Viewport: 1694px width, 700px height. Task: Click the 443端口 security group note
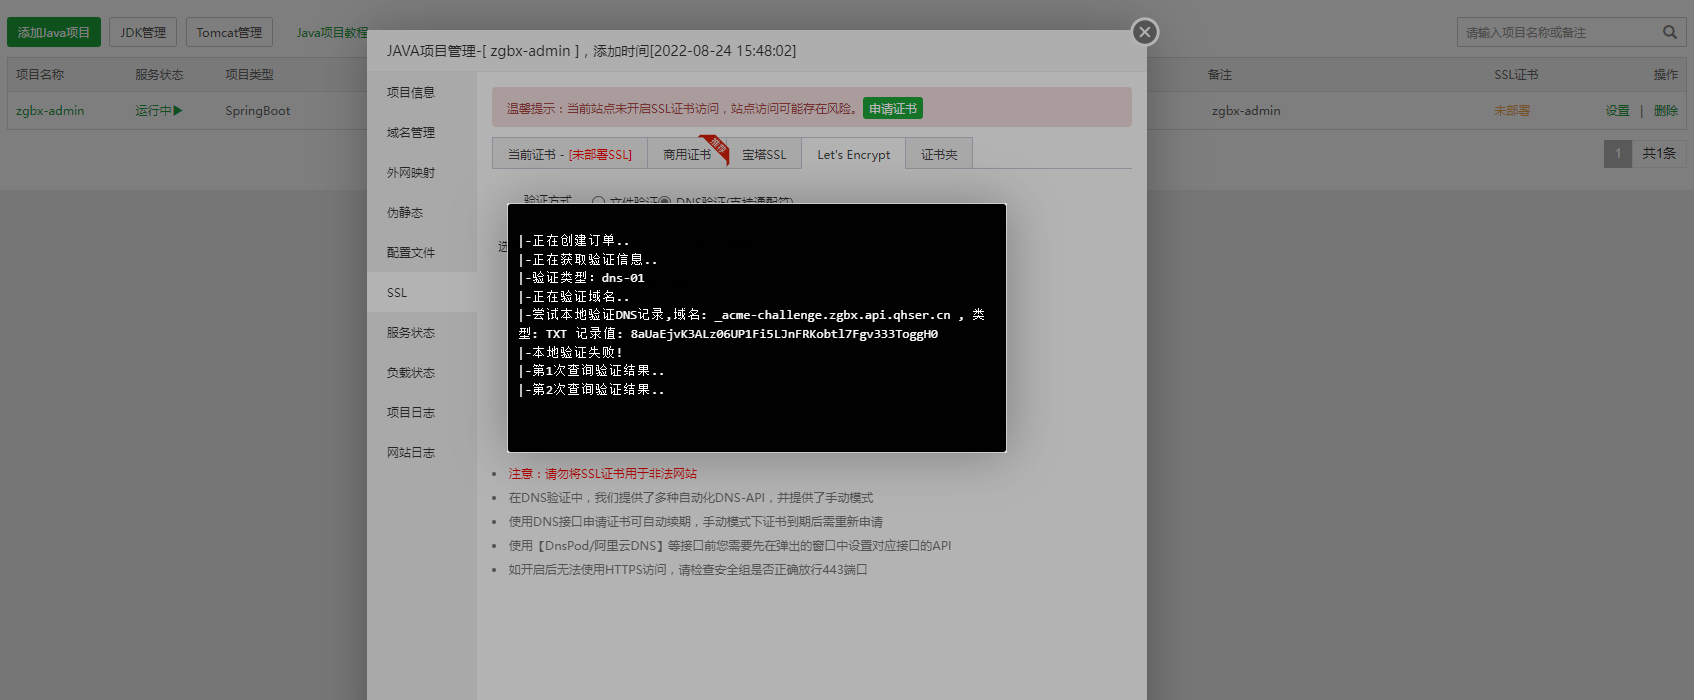(x=688, y=570)
